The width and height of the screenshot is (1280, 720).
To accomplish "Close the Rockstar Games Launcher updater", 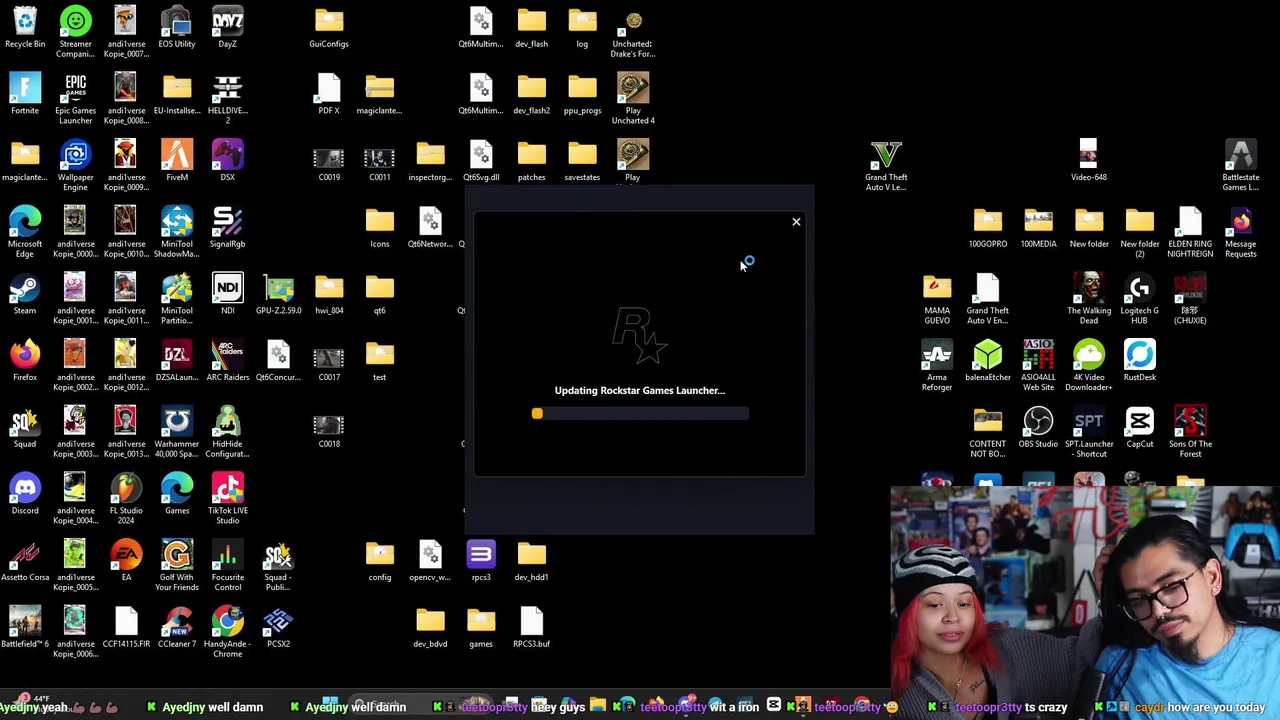I will tap(796, 222).
